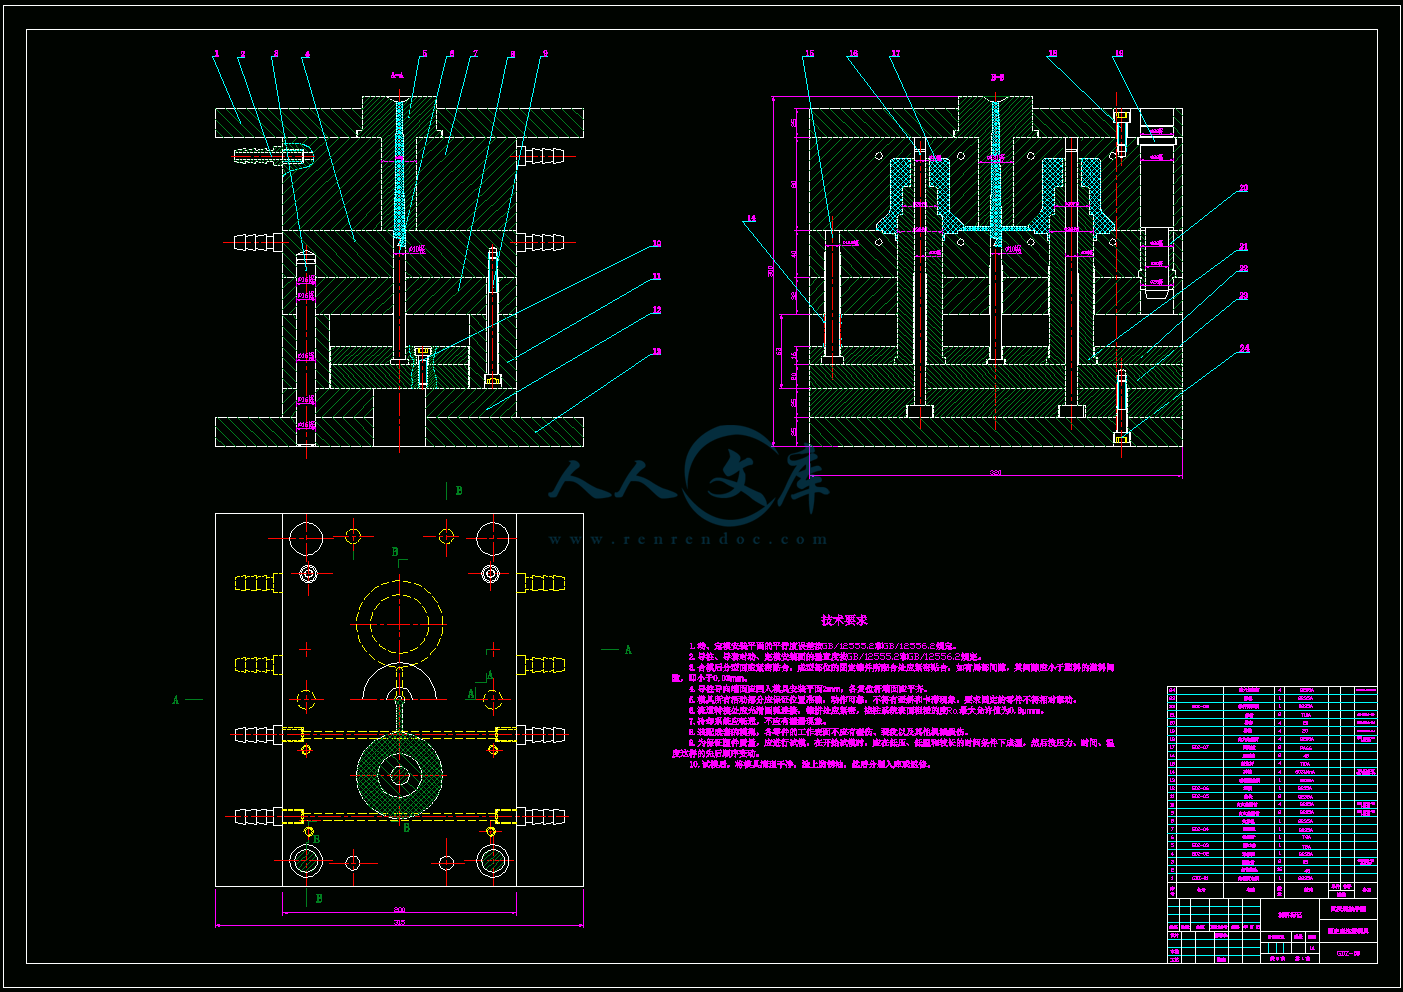Select drawing number "GDZ-09" in the title block
This screenshot has height=992, width=1403.
click(1348, 953)
